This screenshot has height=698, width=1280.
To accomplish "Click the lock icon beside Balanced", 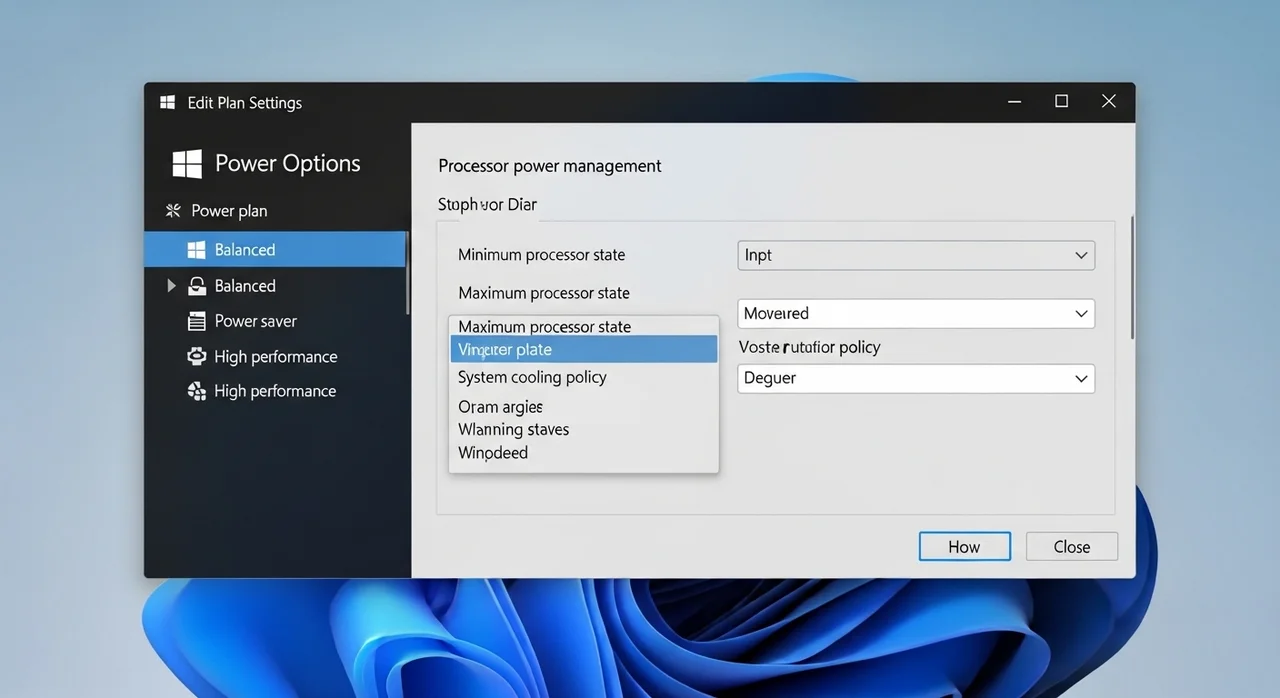I will 197,286.
